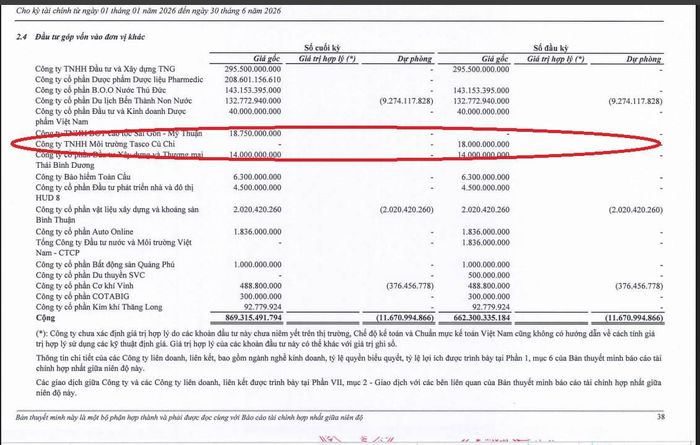Select "Công ty cổ phần Du thuyền SVC" row label

click(x=90, y=275)
